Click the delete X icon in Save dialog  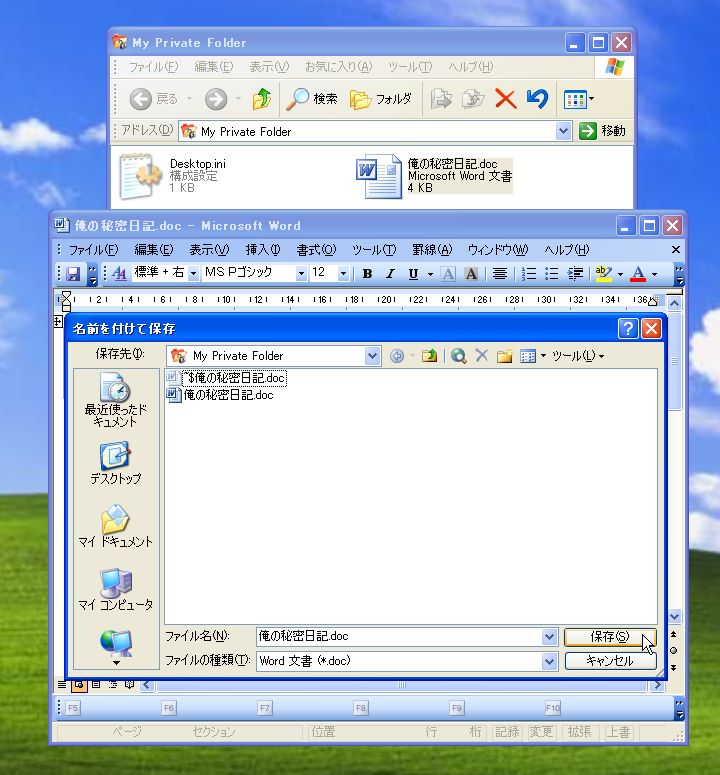point(481,355)
